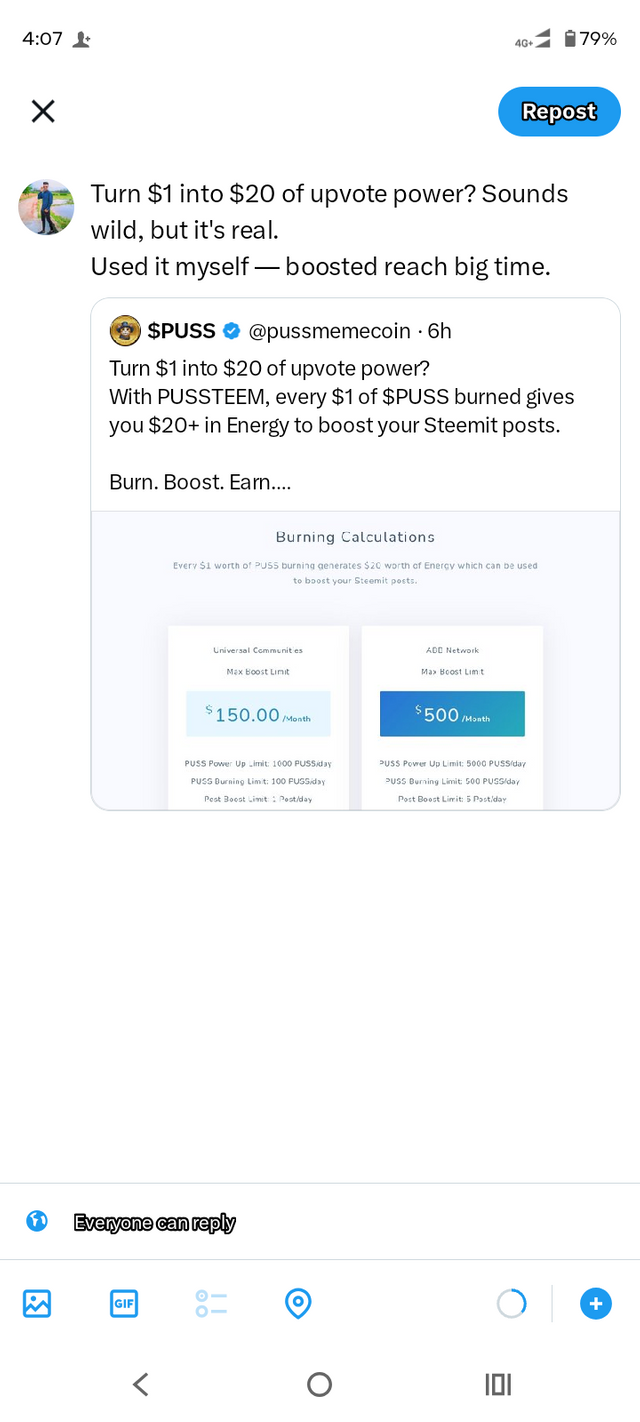Tap the blue Repost button
Screen dimensions: 640x1422
pyautogui.click(x=559, y=111)
